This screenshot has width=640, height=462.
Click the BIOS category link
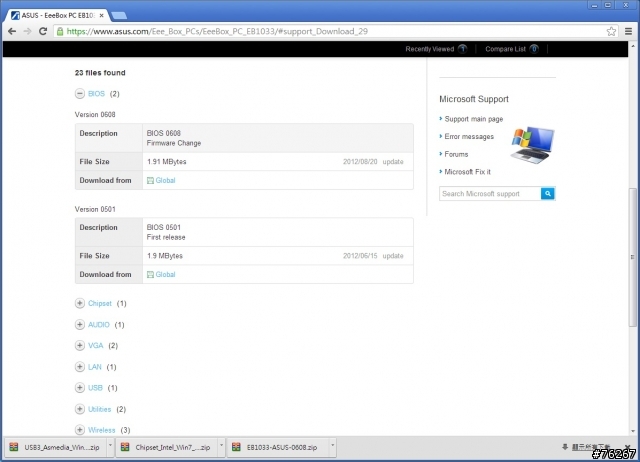[96, 94]
